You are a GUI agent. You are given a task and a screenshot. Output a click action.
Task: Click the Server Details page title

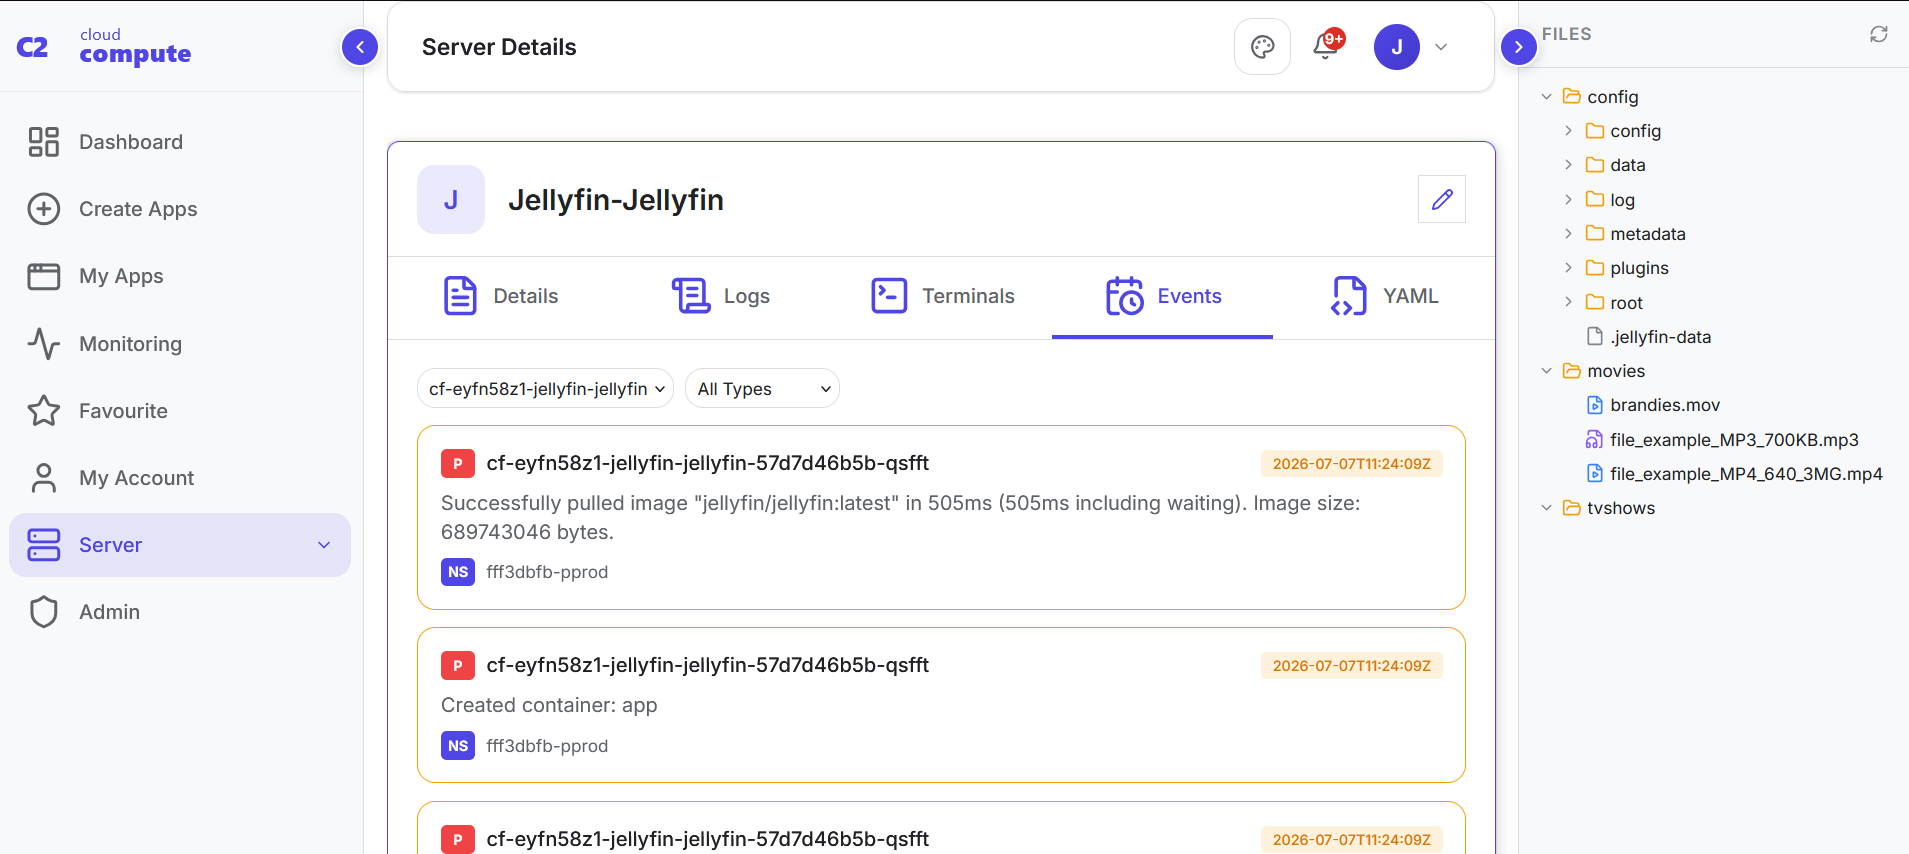(x=499, y=47)
